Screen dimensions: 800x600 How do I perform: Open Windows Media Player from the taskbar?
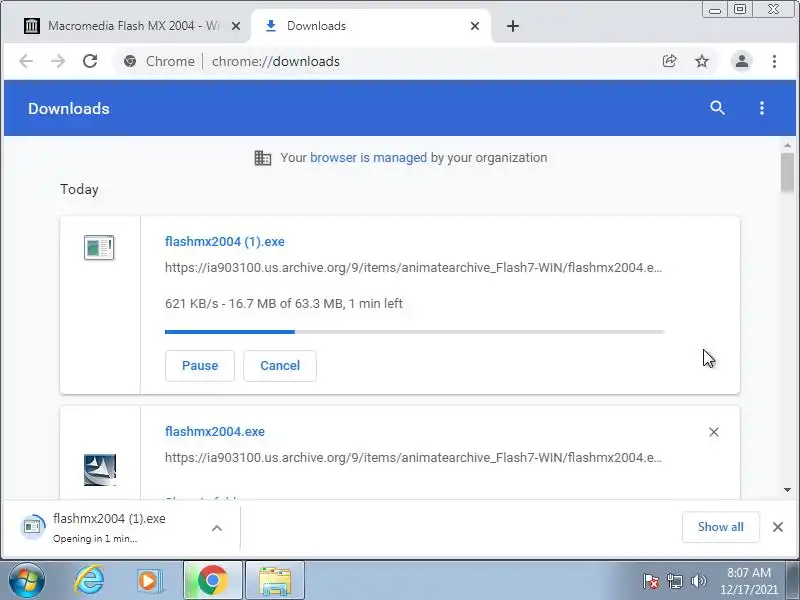(x=150, y=581)
